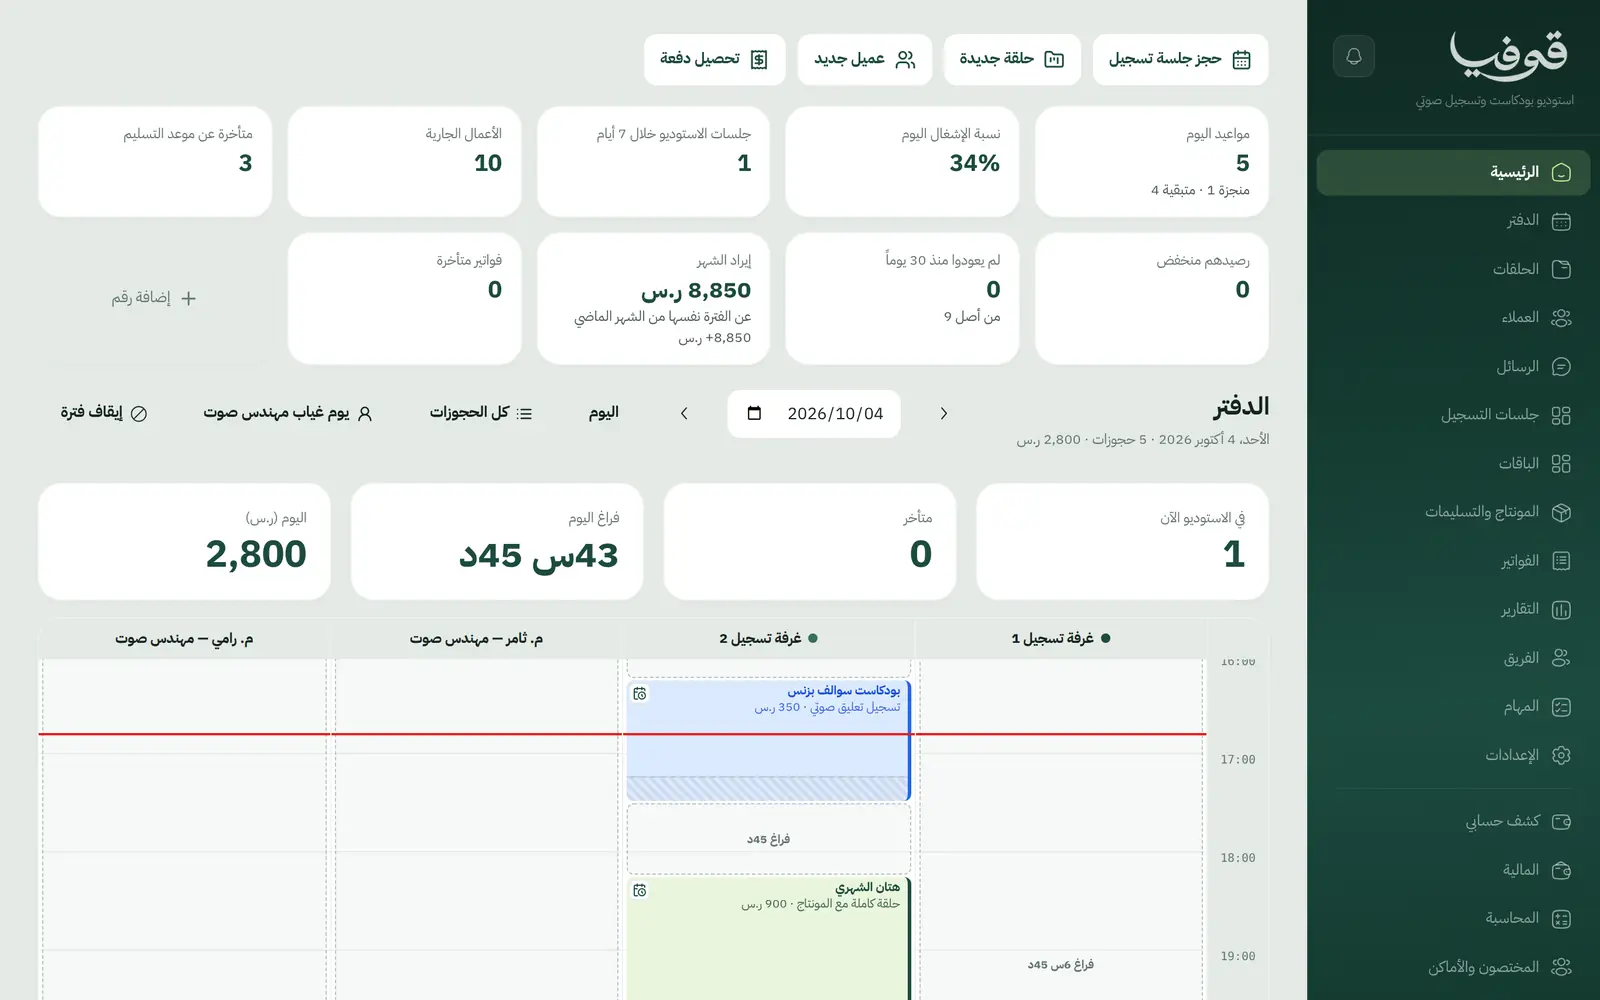This screenshot has height=1000, width=1600.
Task: Click حجز جلسة تسجيل button
Action: pos(1180,59)
